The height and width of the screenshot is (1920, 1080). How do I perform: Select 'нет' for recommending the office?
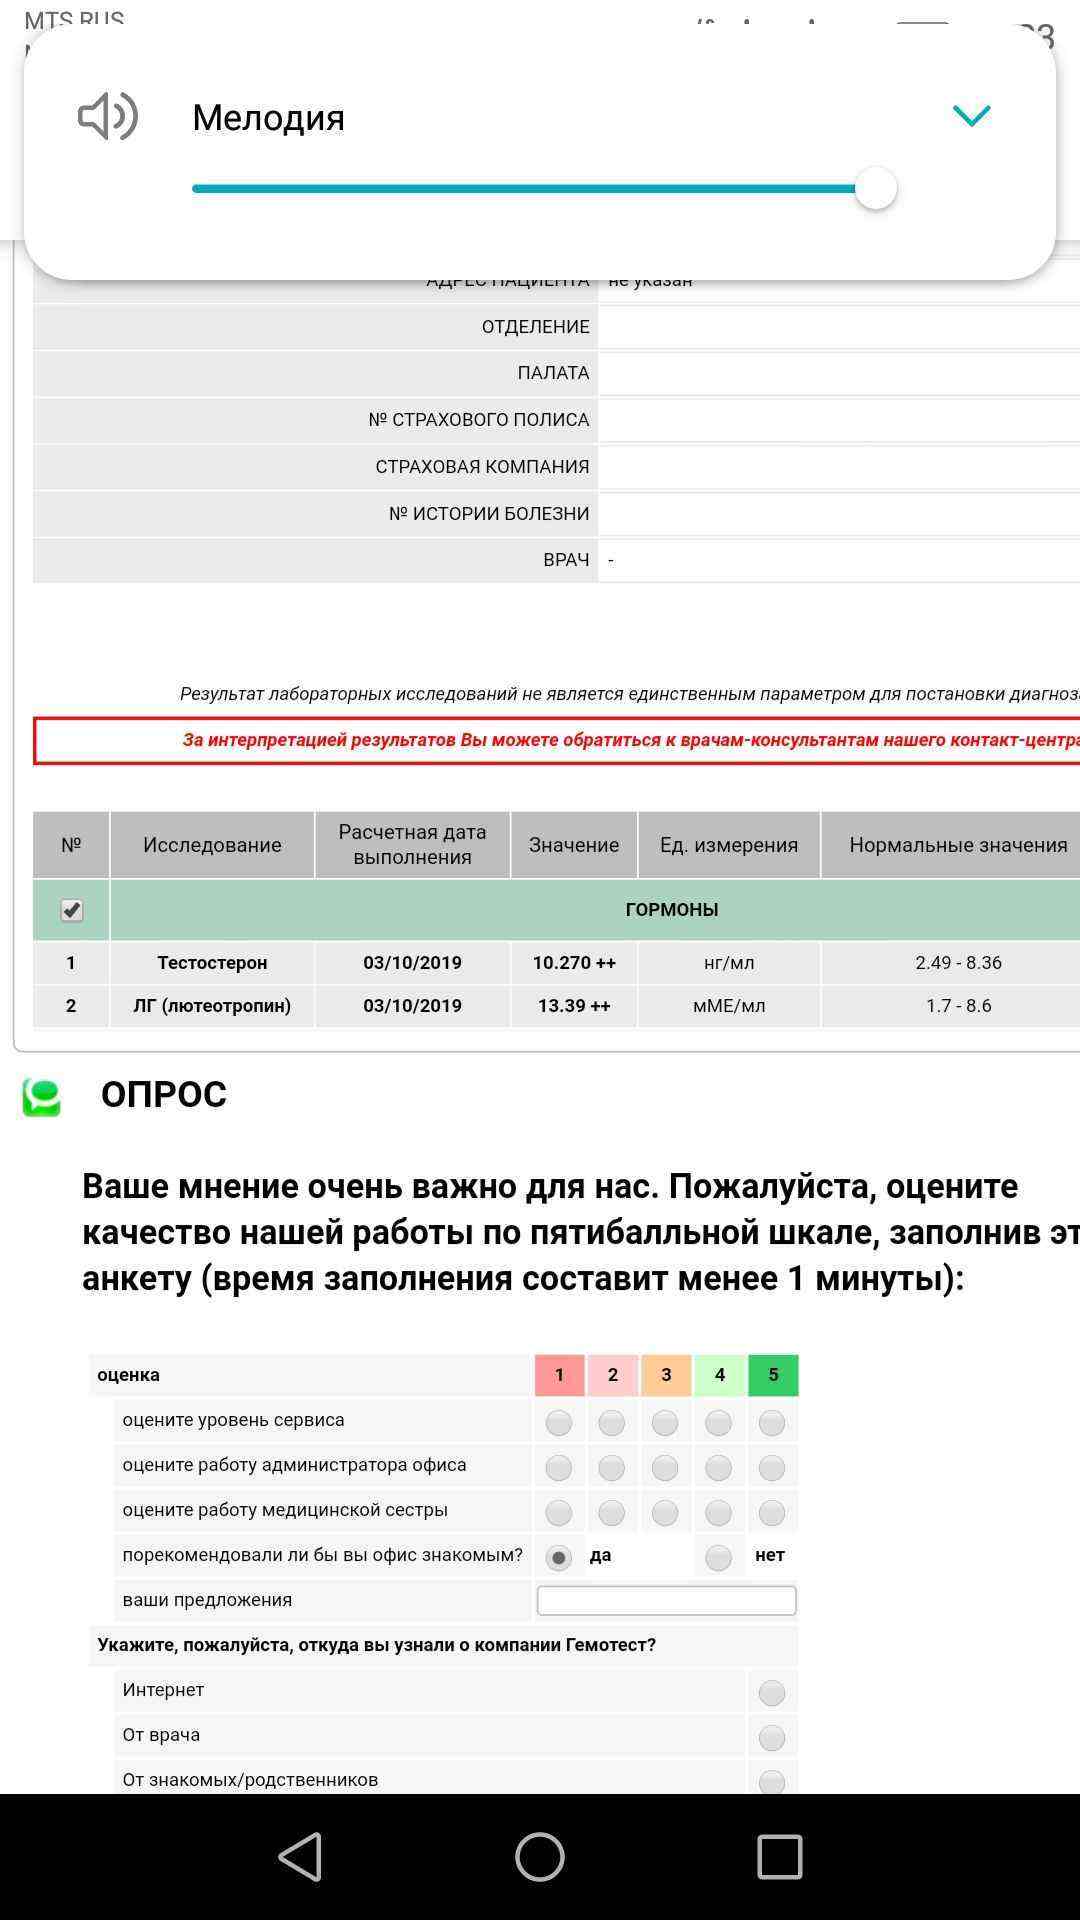tap(718, 1557)
